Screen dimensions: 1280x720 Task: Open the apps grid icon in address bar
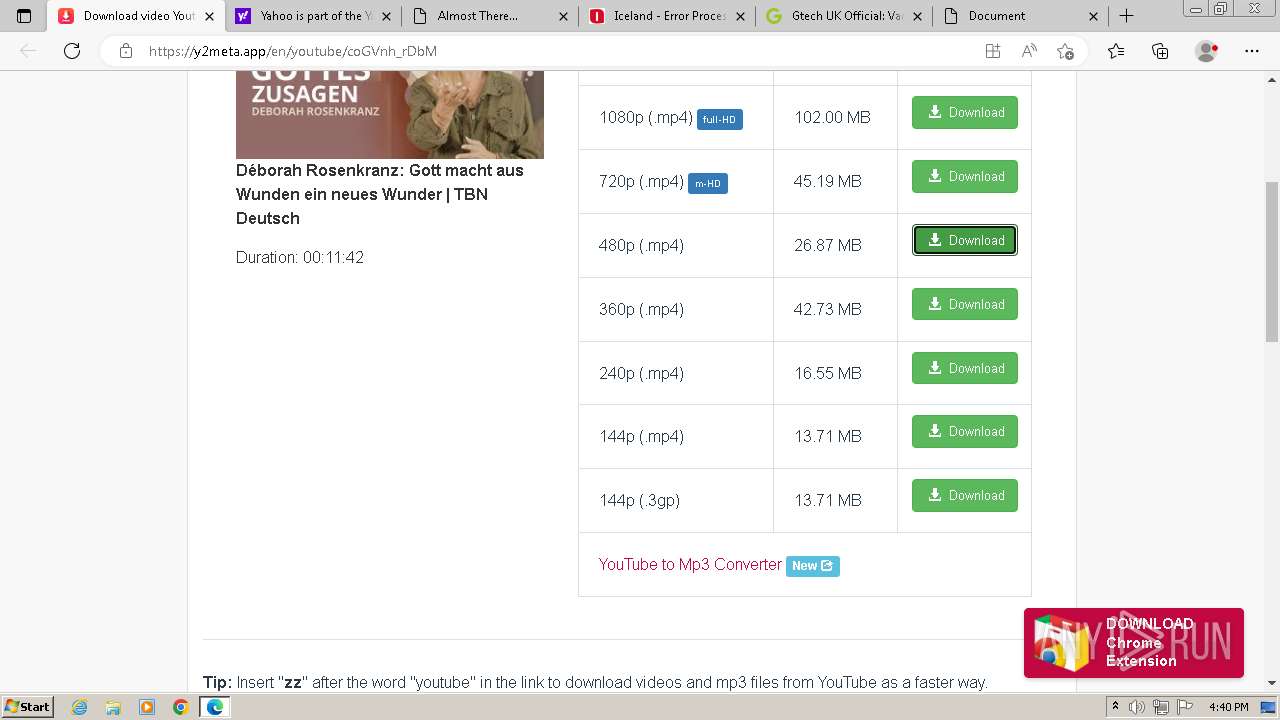tap(993, 51)
